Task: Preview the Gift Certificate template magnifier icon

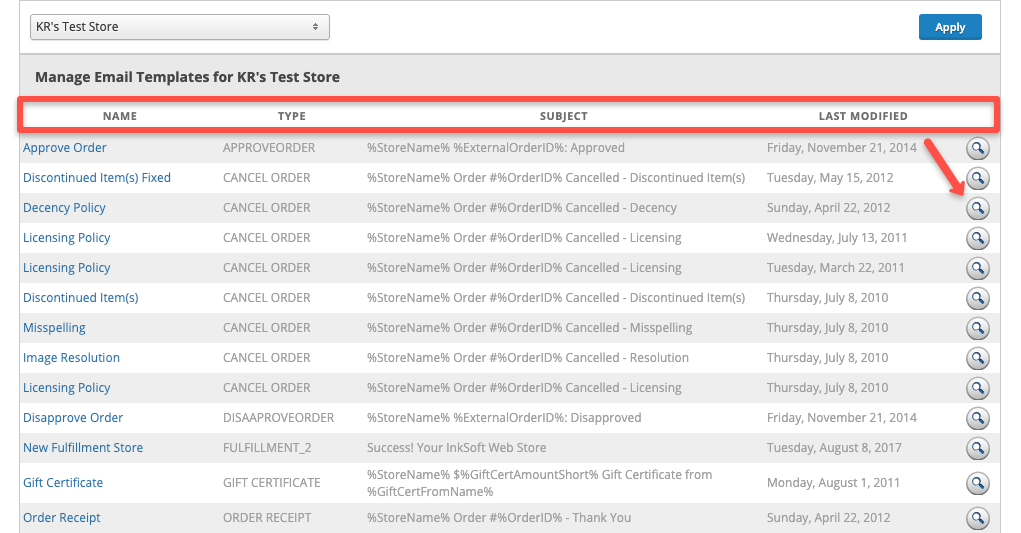Action: 977,484
